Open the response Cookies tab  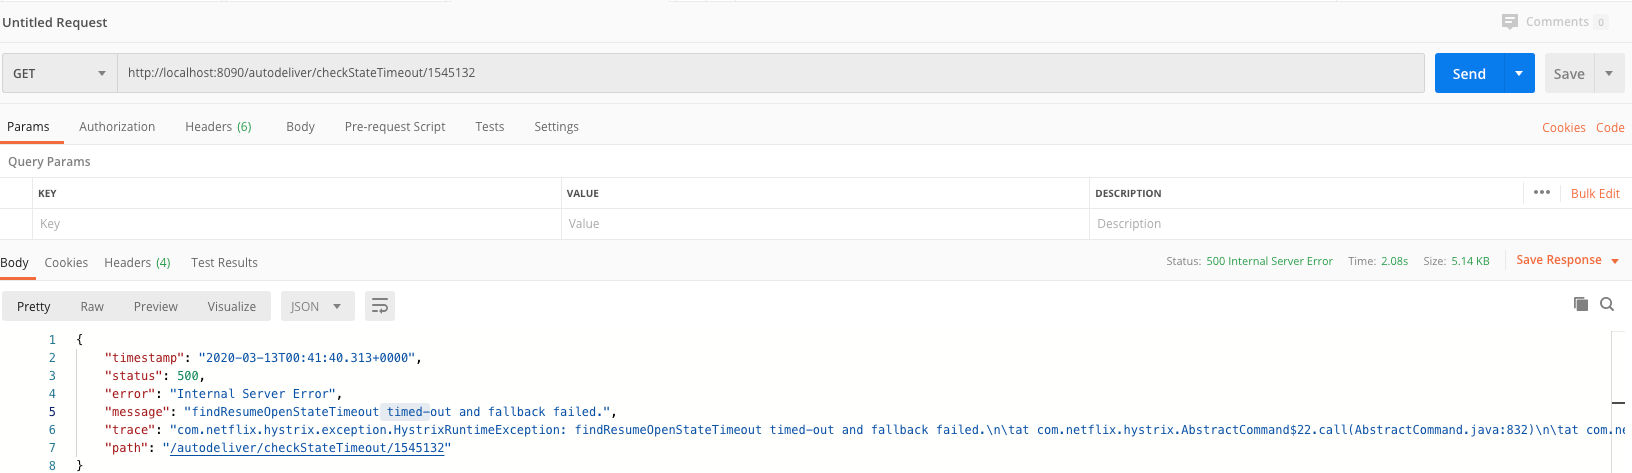[66, 263]
